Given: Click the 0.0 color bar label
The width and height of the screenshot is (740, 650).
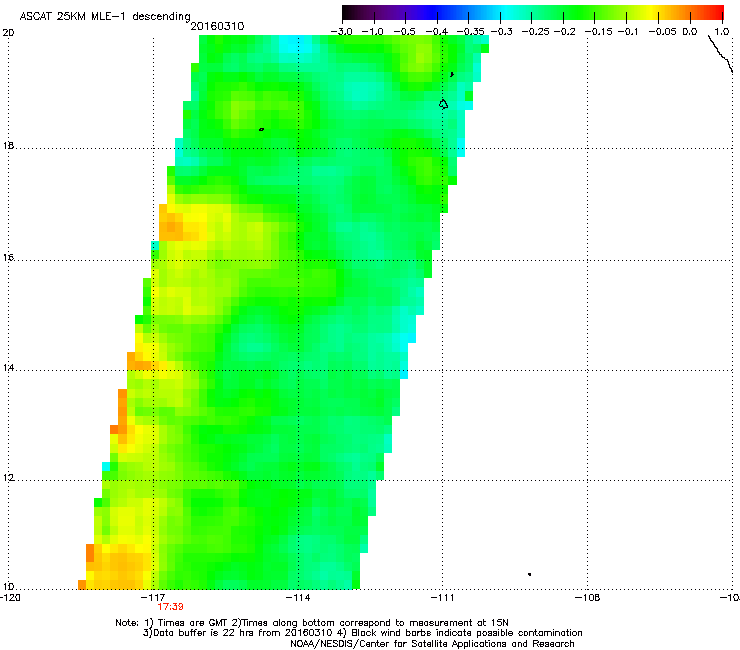Looking at the screenshot, I should point(690,32).
